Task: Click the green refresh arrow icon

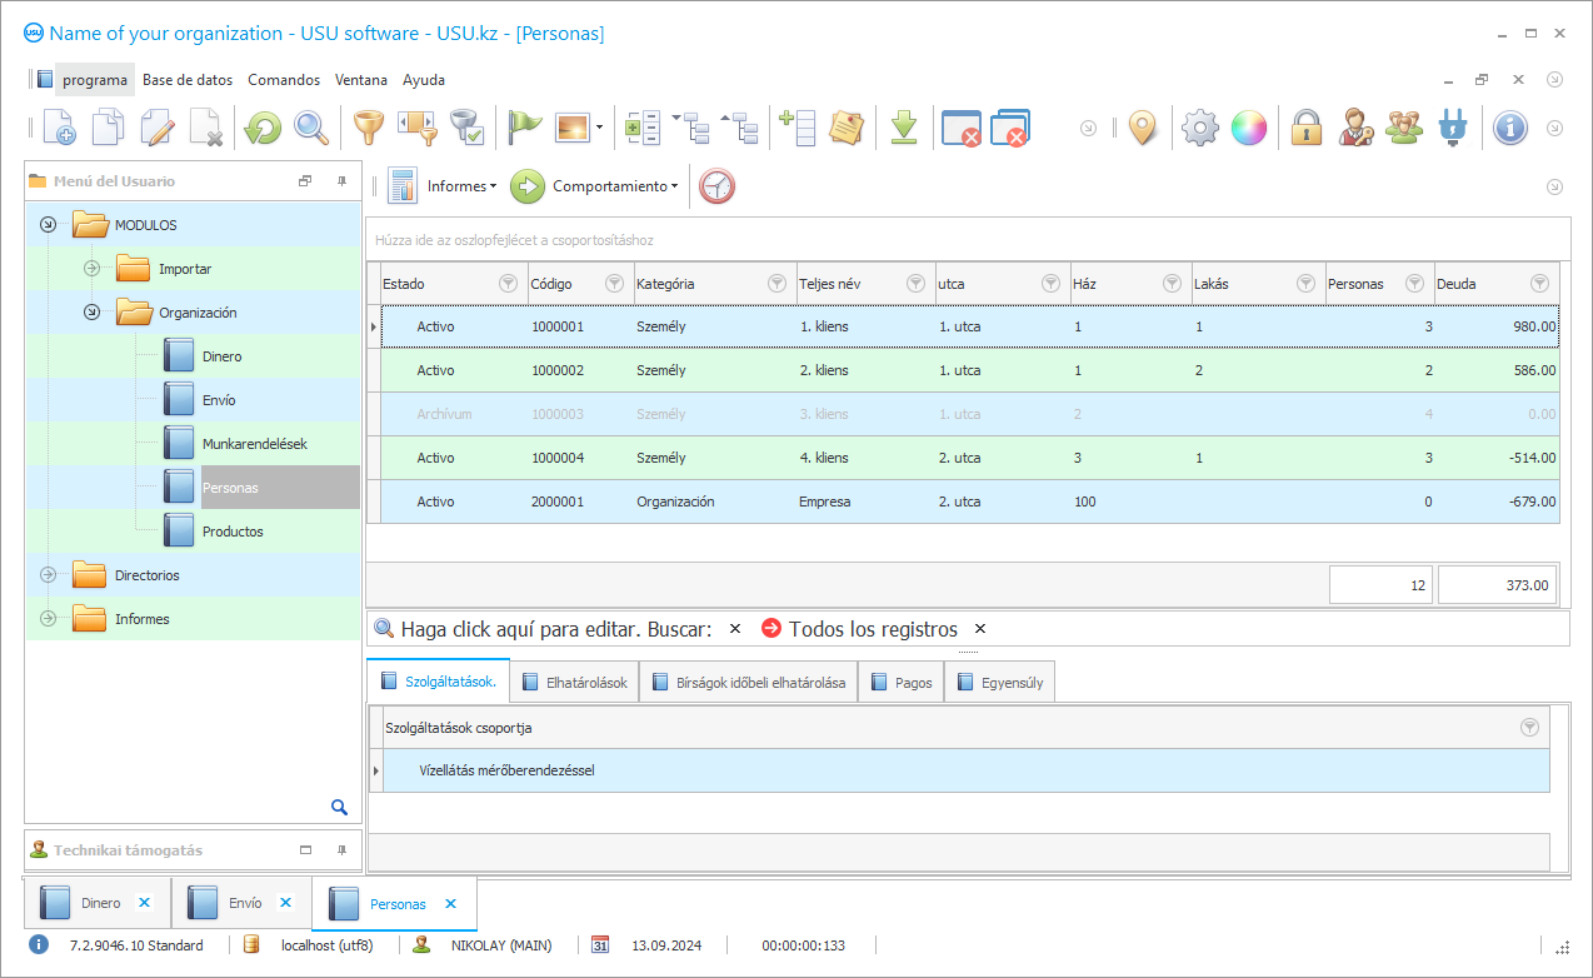Action: coord(263,128)
